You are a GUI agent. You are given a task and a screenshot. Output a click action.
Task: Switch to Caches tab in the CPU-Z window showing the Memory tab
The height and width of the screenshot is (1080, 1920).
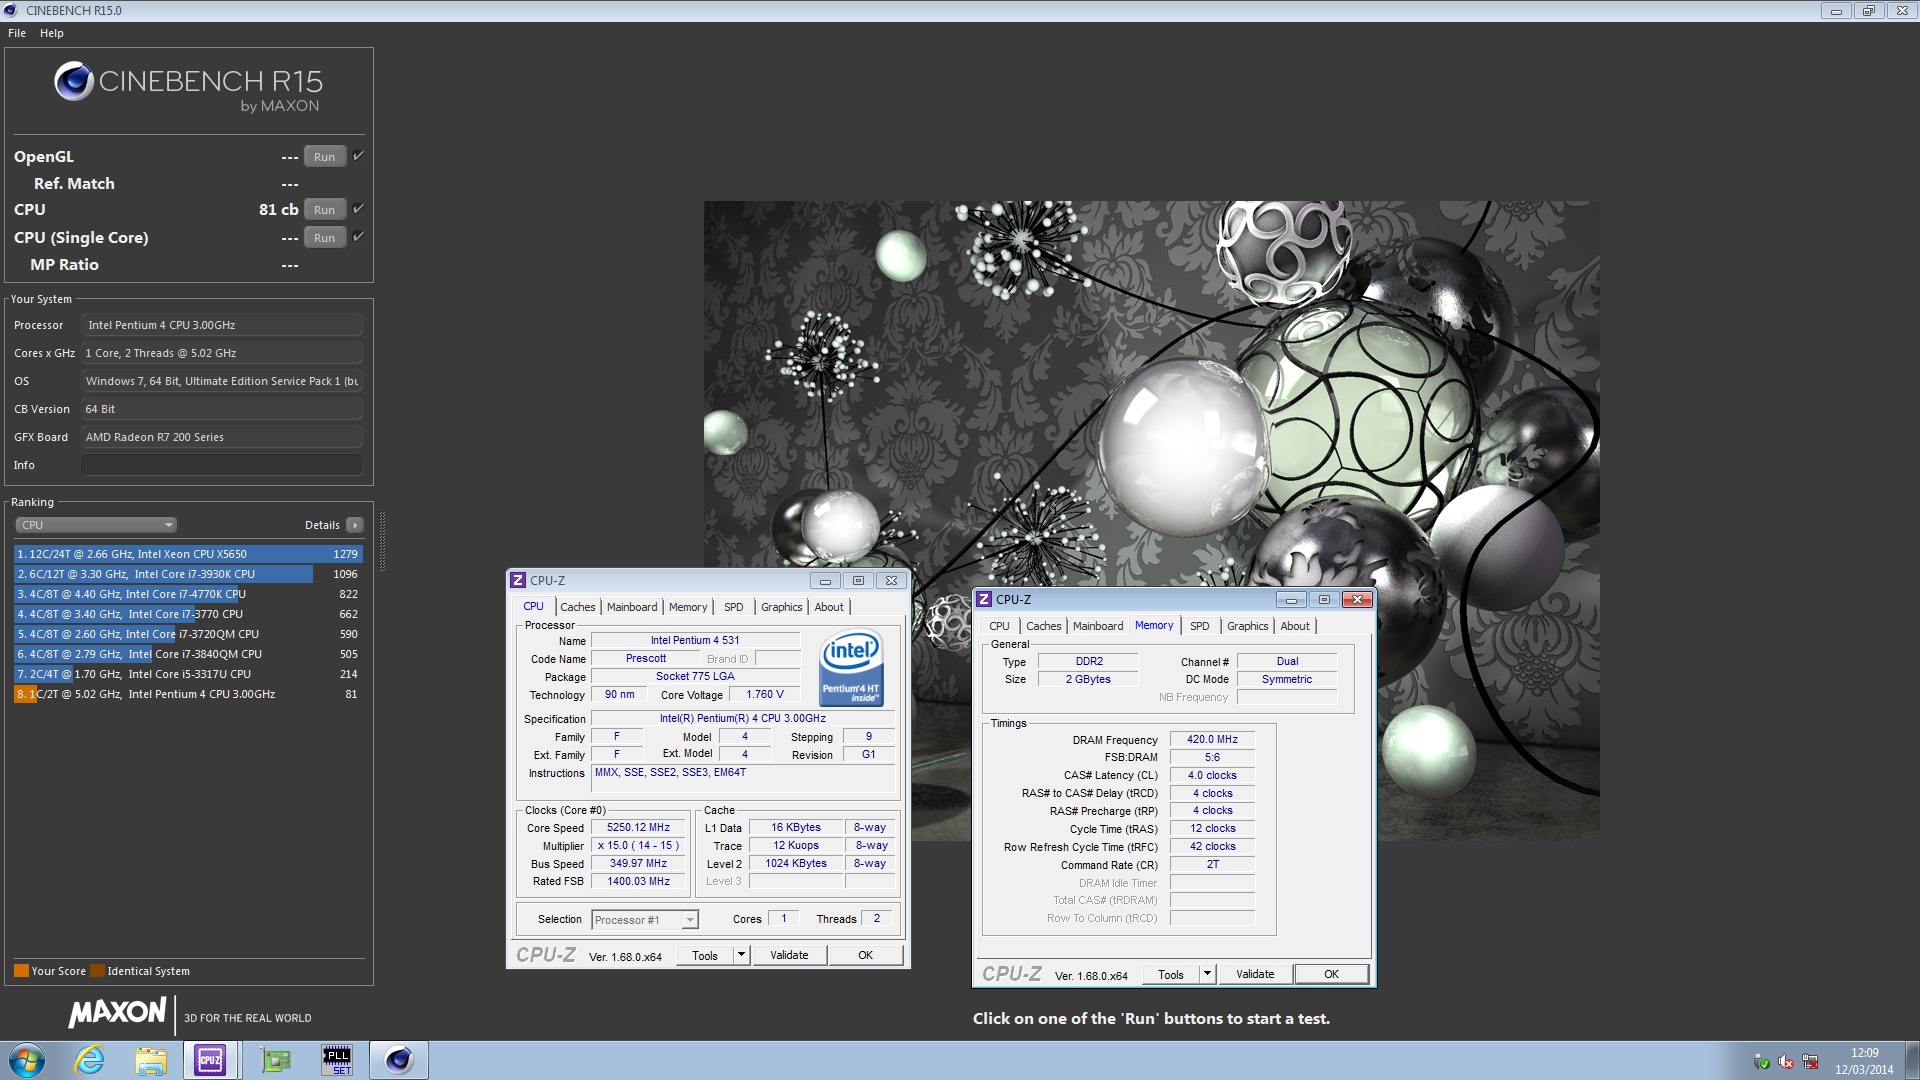coord(1043,626)
